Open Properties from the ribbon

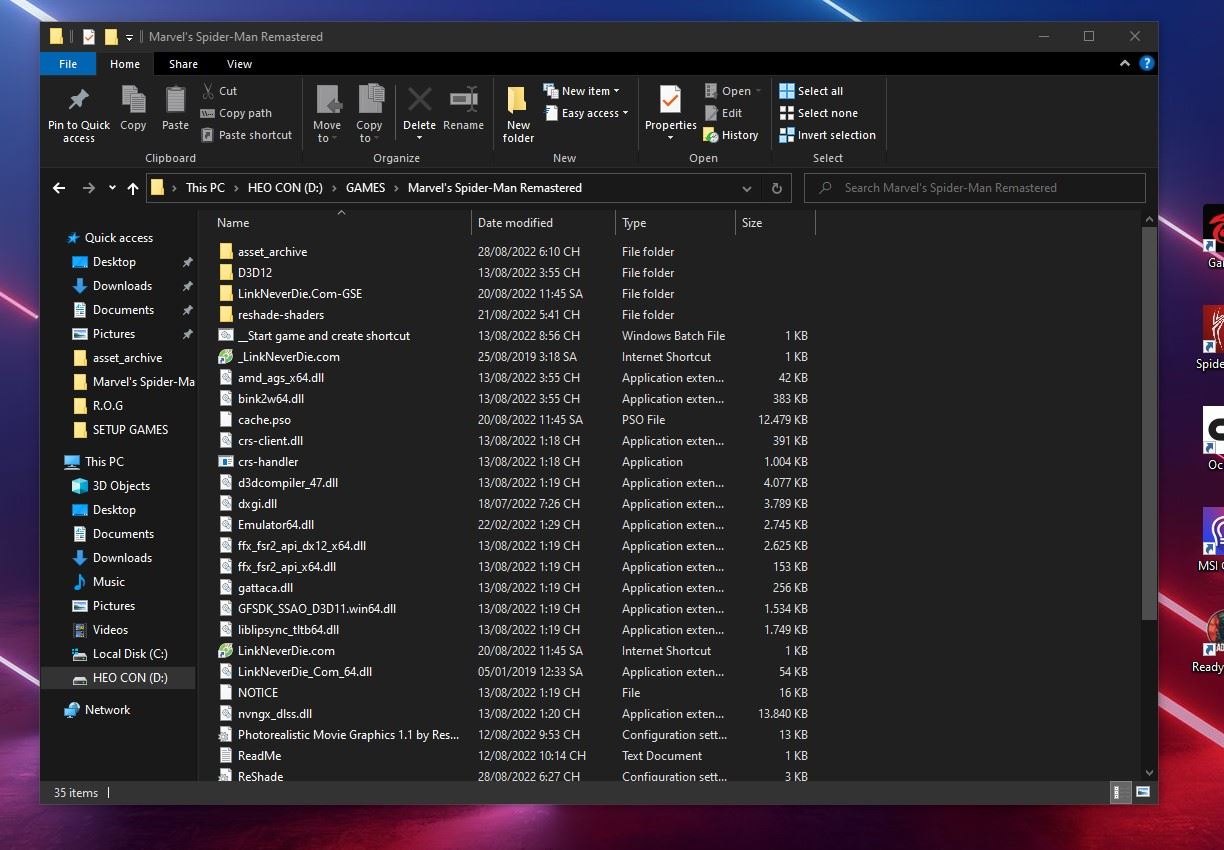point(670,101)
